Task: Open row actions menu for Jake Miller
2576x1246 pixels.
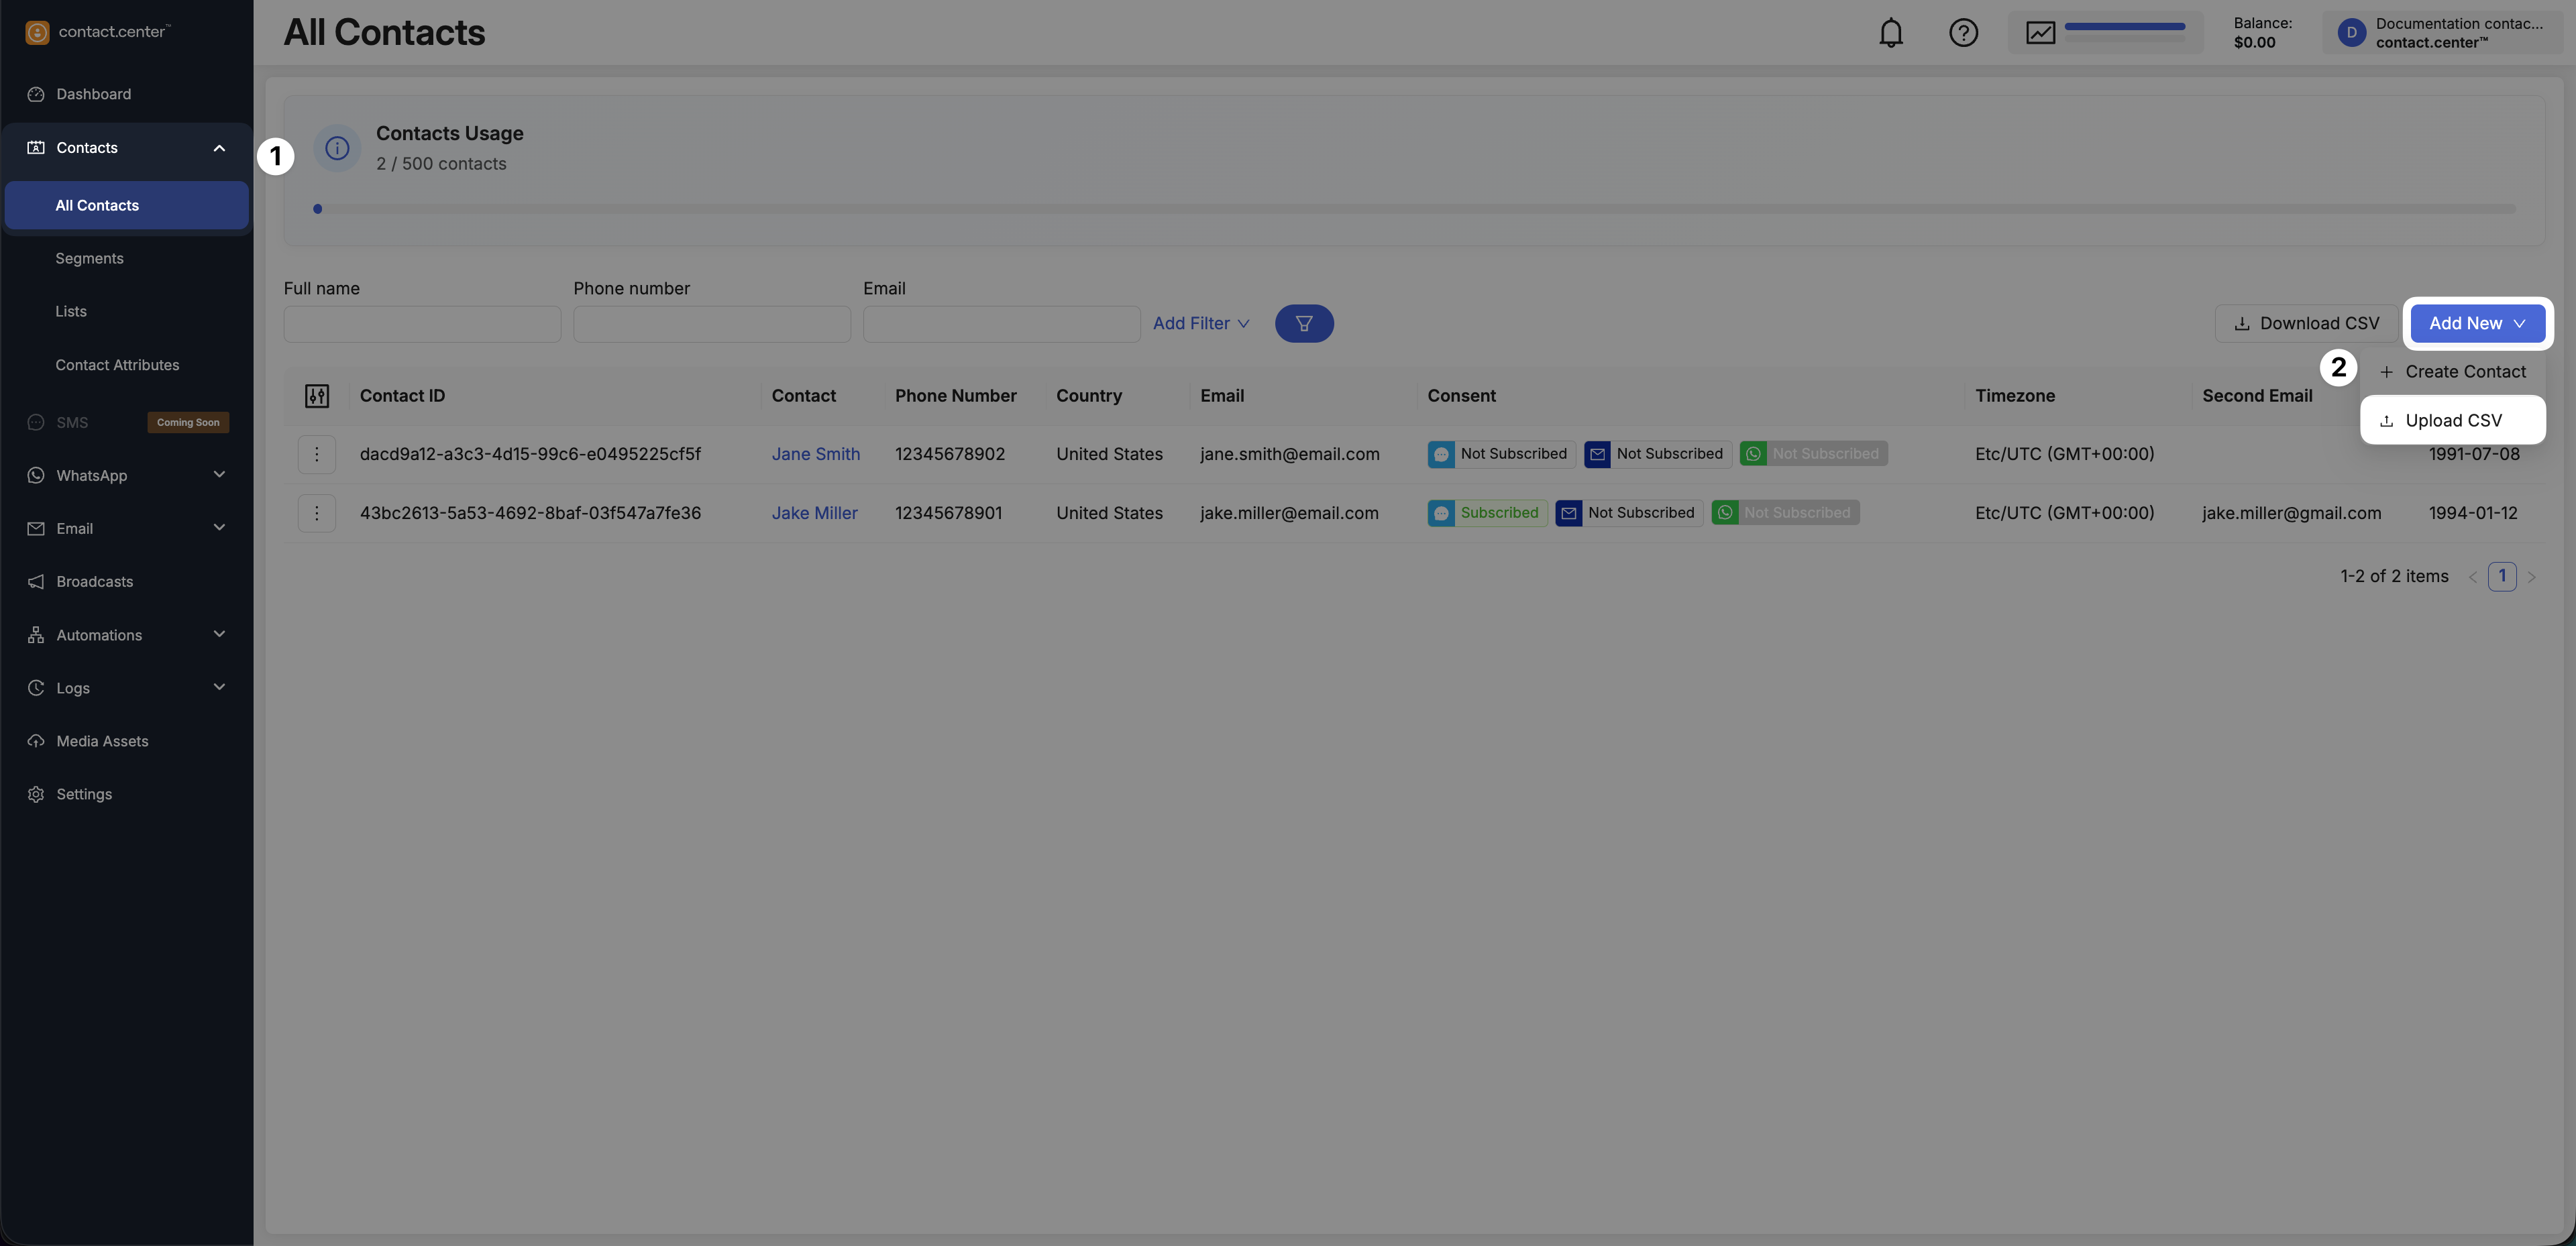Action: (x=317, y=513)
